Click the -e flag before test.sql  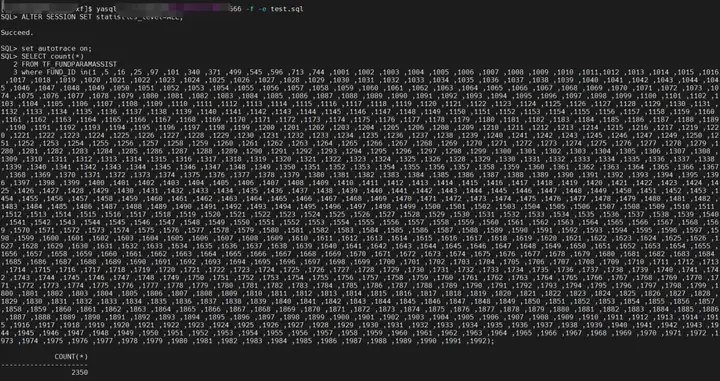(264, 9)
